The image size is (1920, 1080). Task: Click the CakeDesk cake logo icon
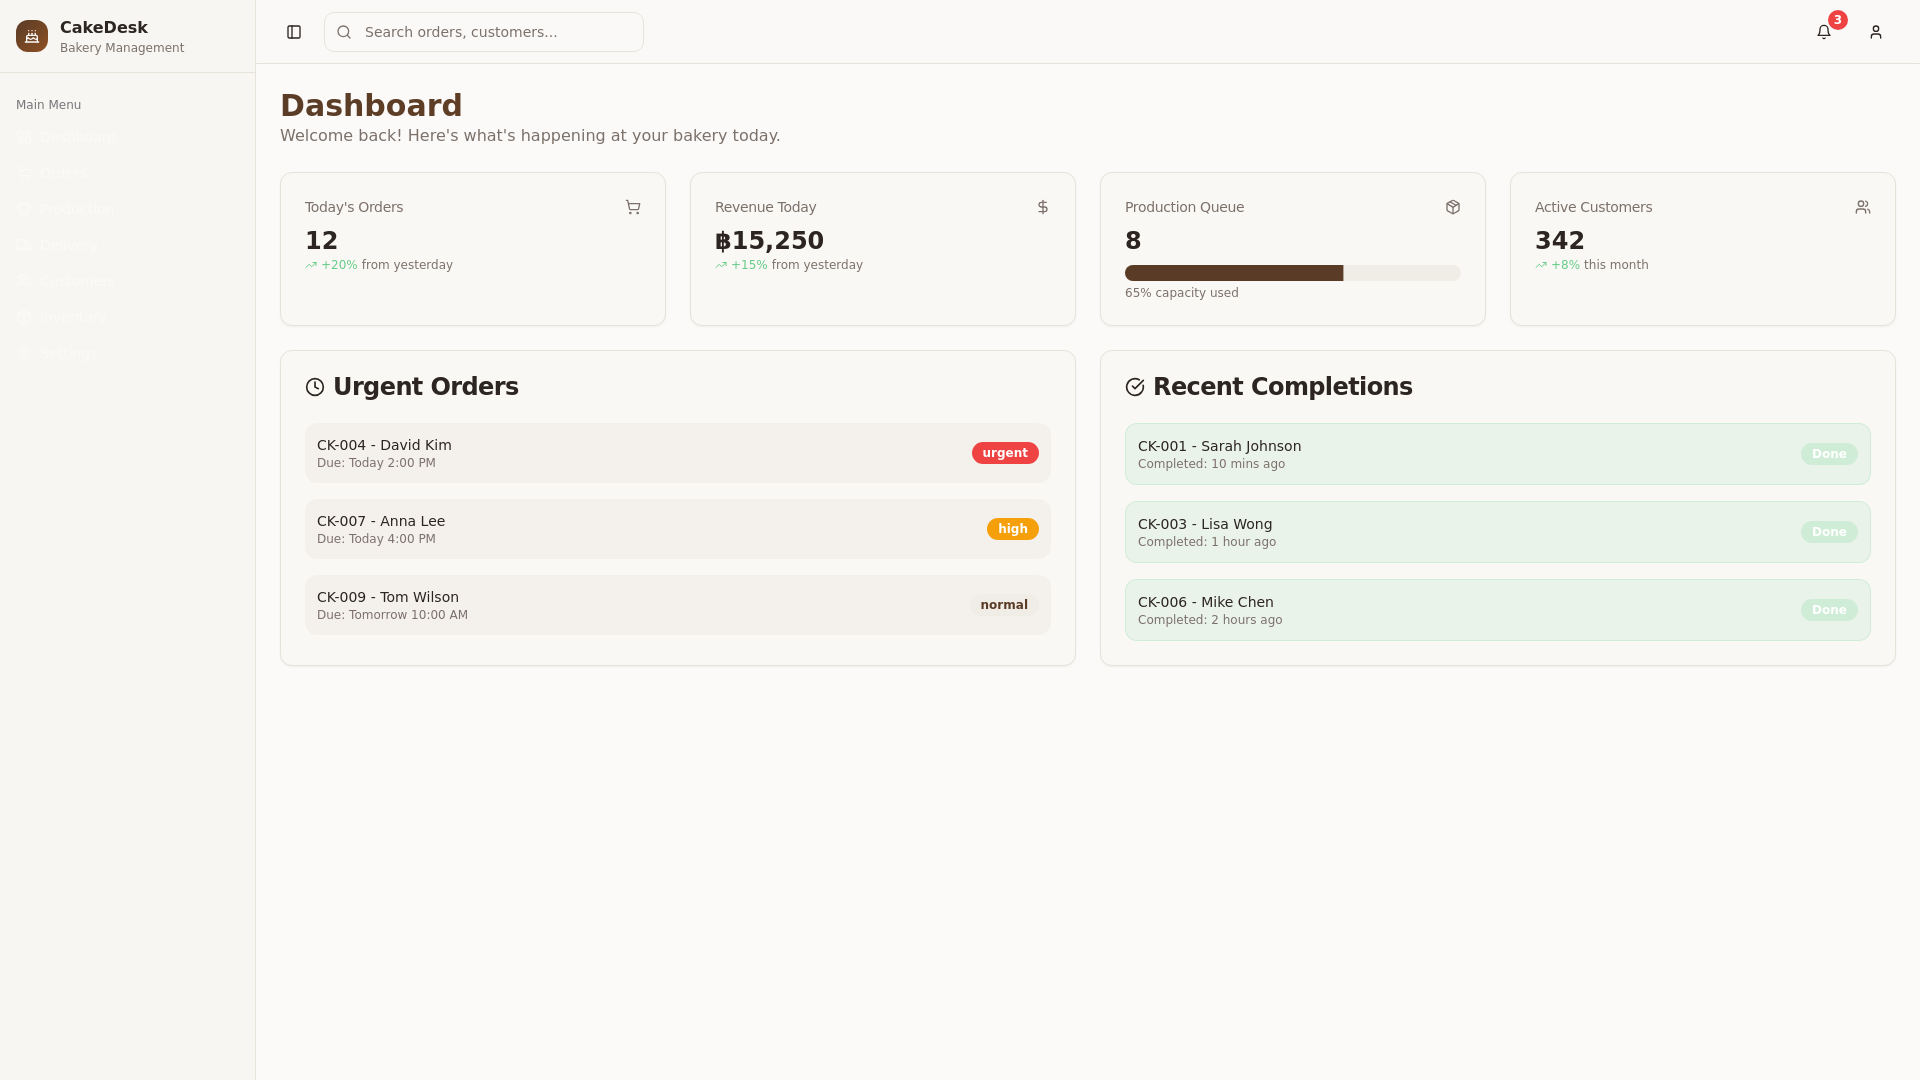32,36
